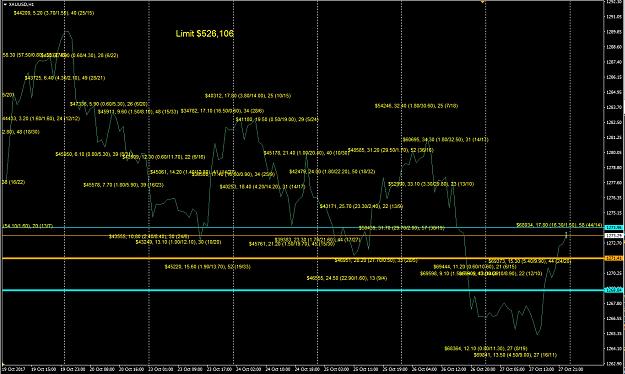The image size is (625, 374).
Task: Click the '23 Oct 17:00' time axis label
Action: pyautogui.click(x=219, y=370)
